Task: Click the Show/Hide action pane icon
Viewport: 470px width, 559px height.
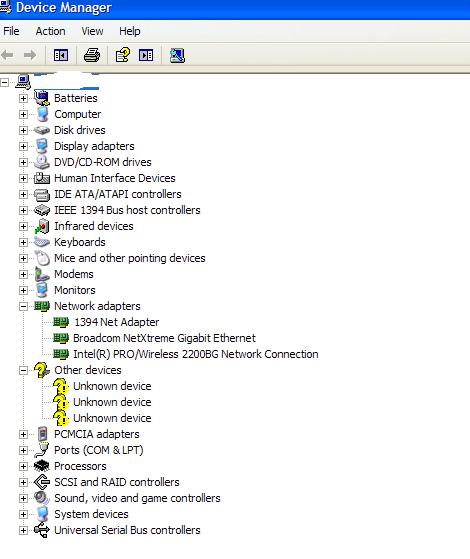Action: pyautogui.click(x=146, y=55)
